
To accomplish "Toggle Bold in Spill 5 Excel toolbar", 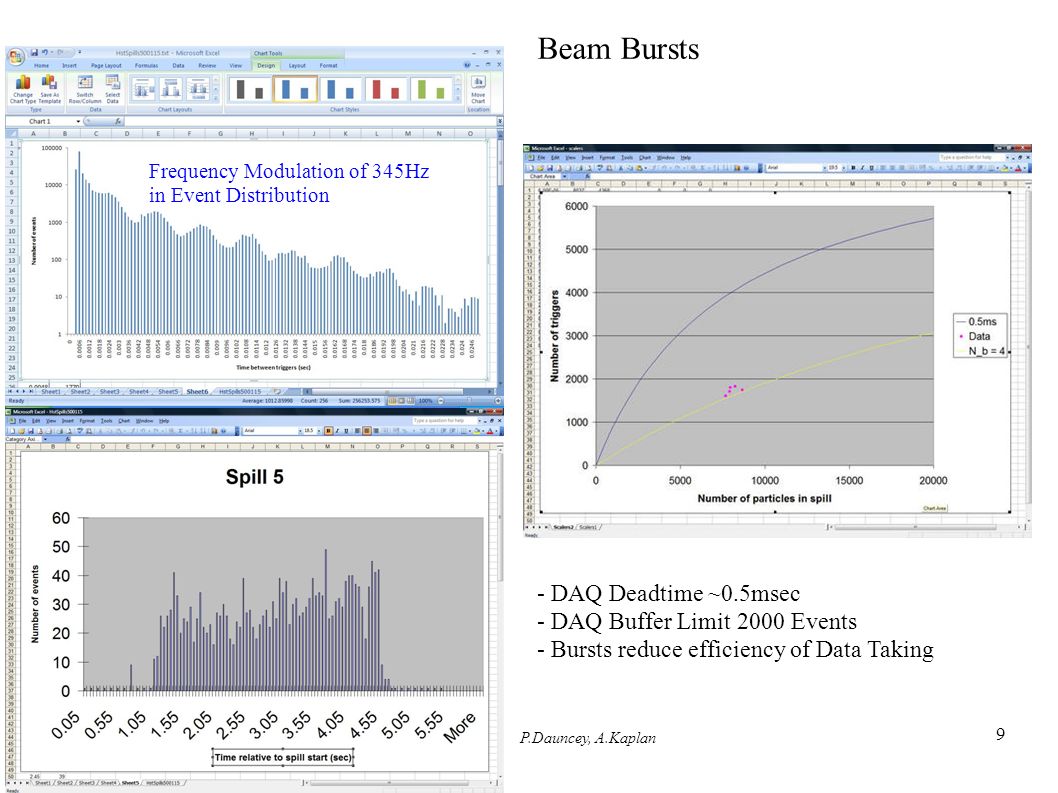I will [x=329, y=431].
